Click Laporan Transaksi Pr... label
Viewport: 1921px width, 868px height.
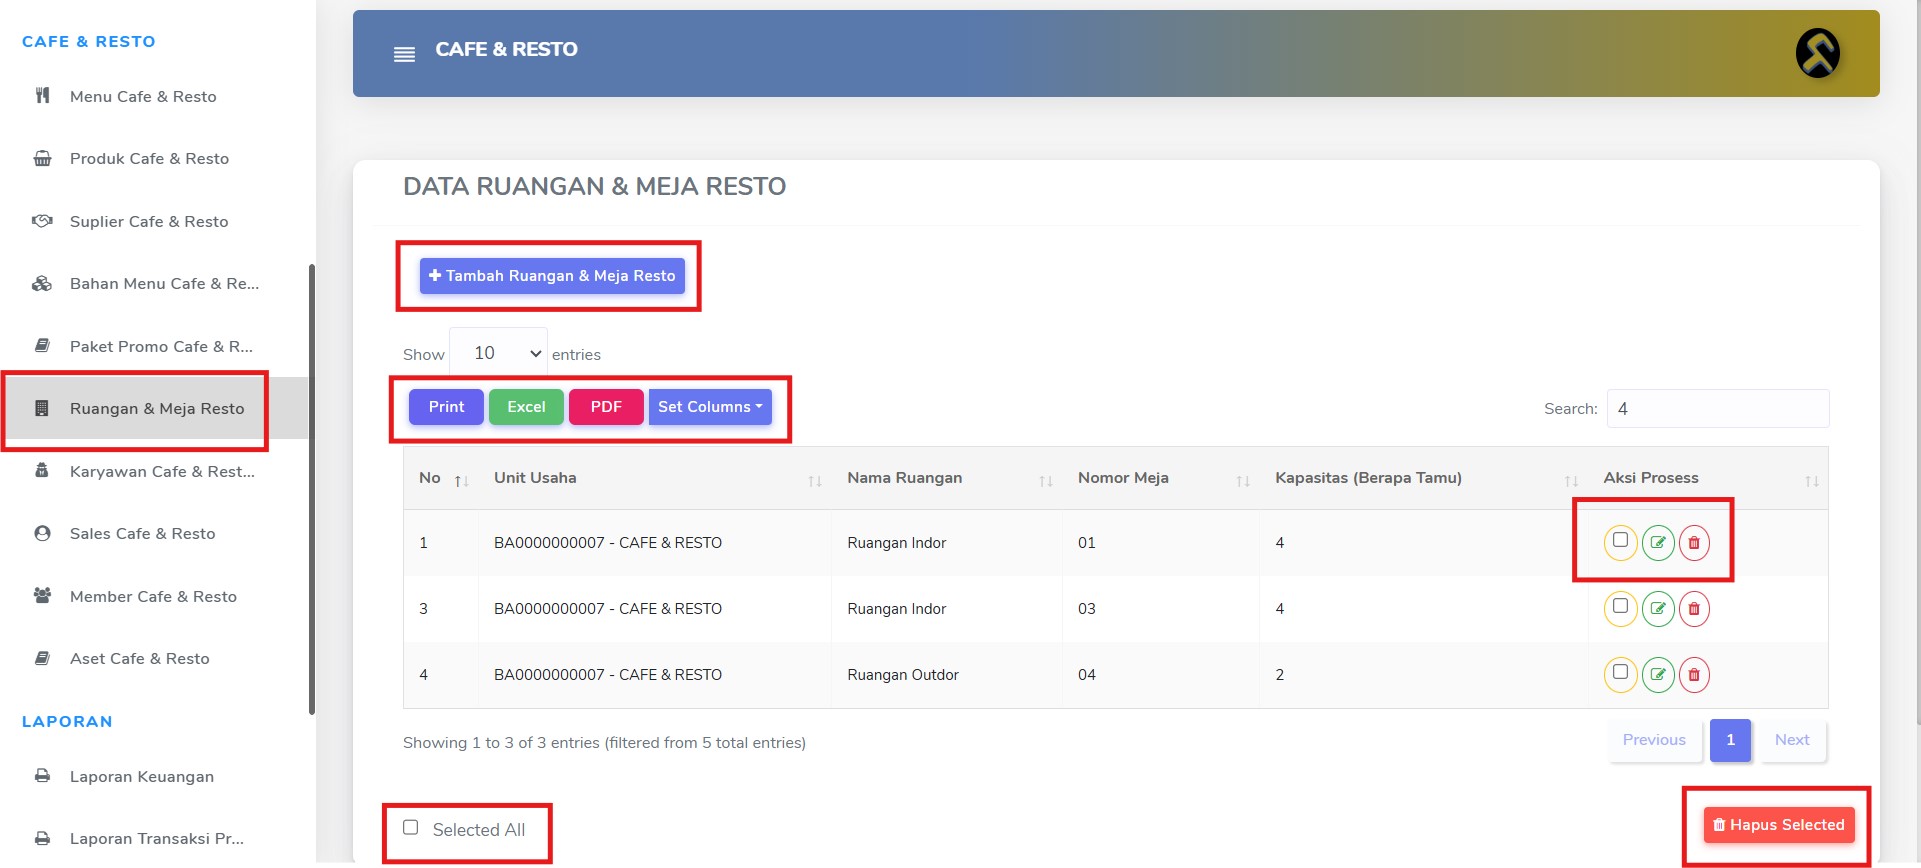click(x=157, y=838)
